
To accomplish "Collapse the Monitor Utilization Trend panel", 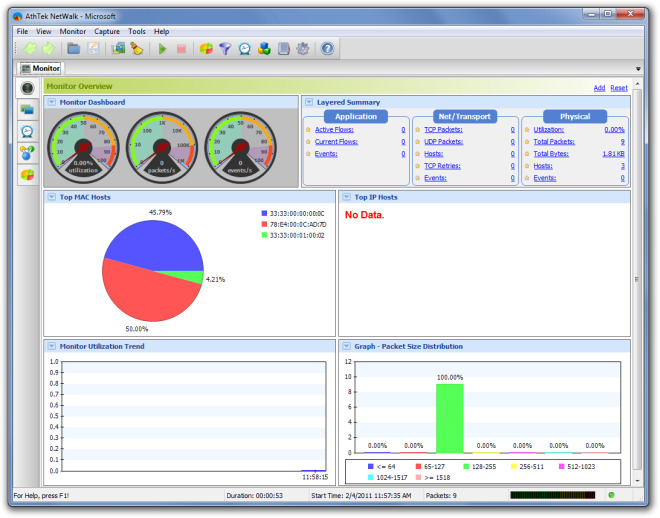I will click(x=52, y=346).
